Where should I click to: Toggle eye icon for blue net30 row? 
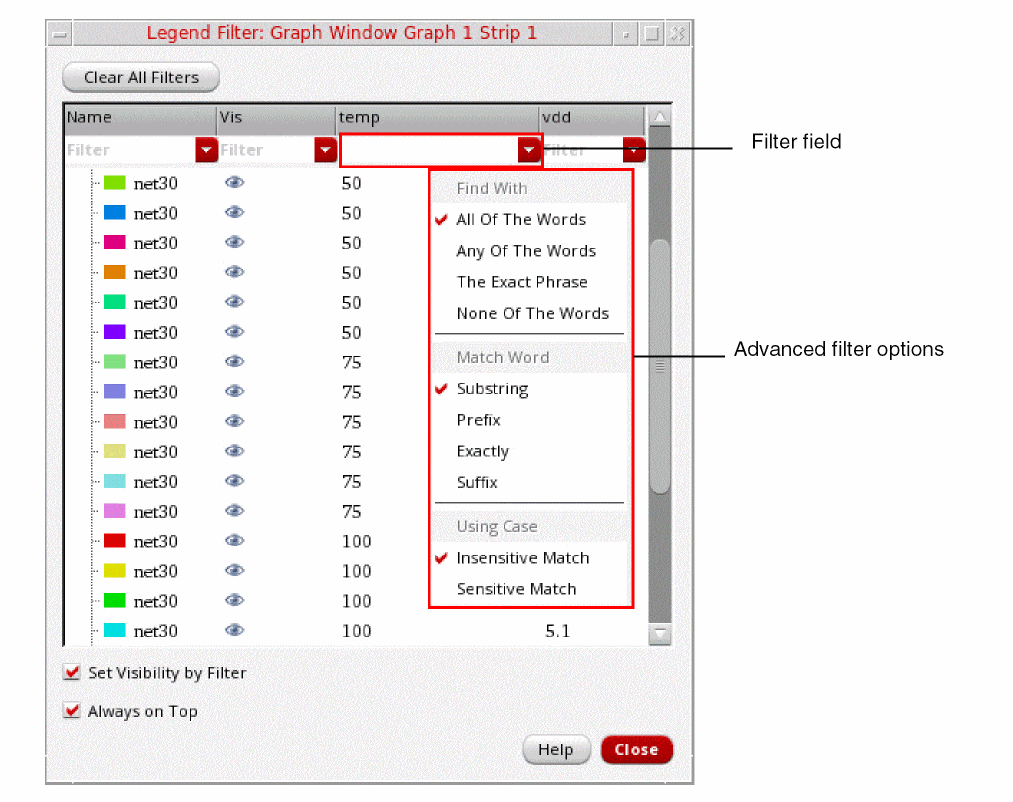coord(235,213)
